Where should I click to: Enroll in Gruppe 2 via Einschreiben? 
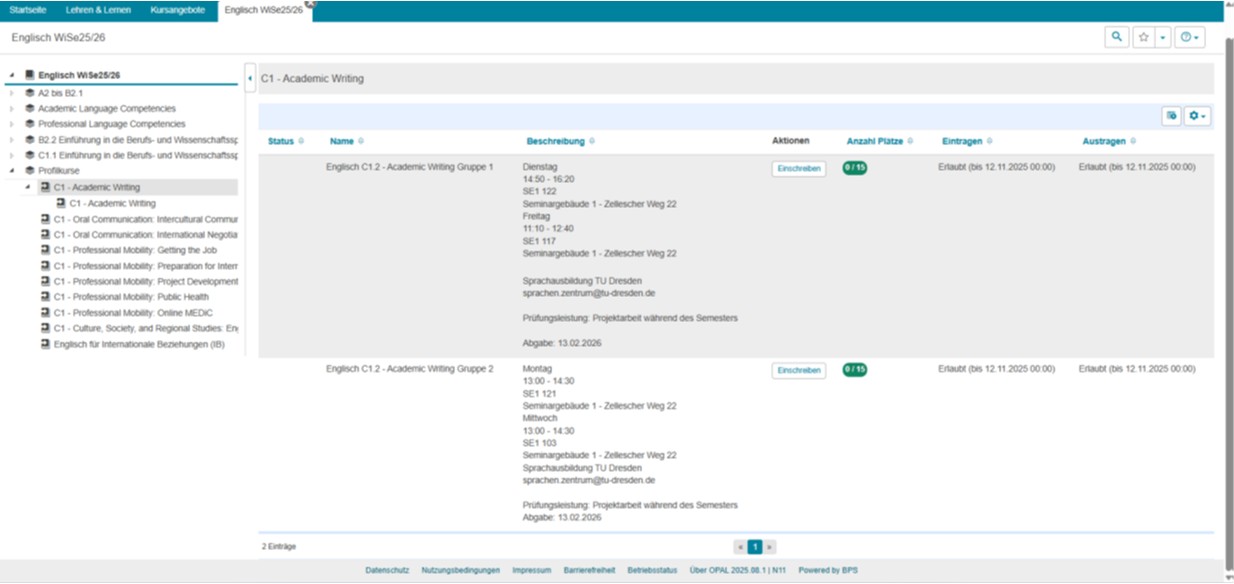(799, 370)
